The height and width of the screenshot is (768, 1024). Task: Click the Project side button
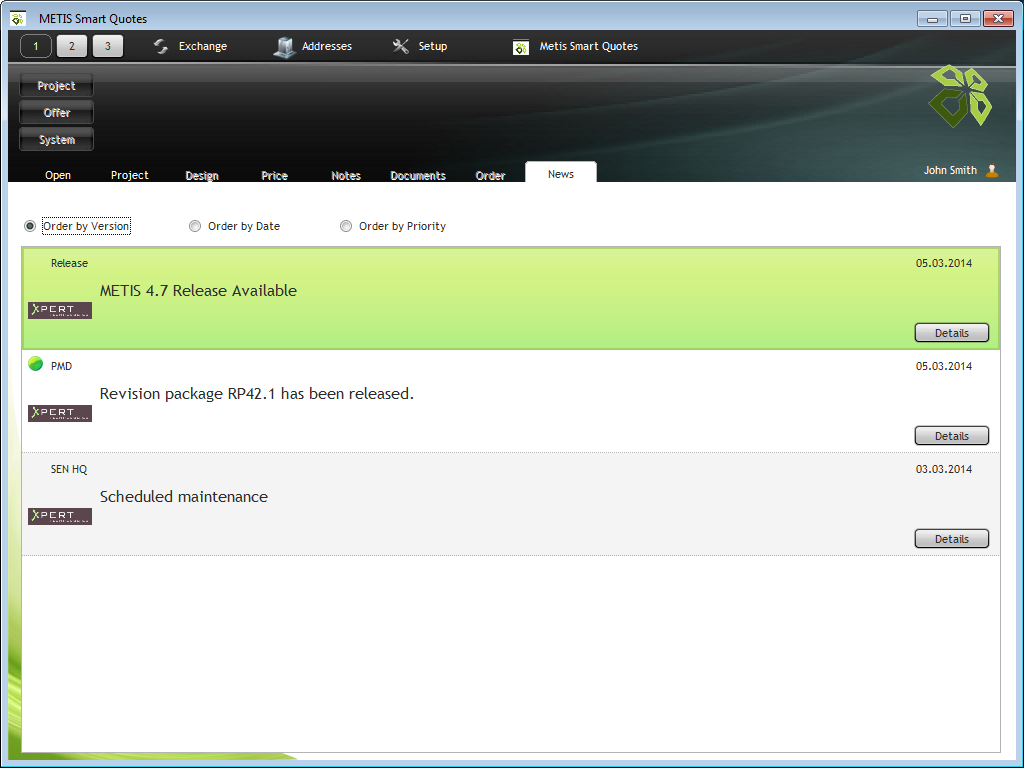click(56, 86)
